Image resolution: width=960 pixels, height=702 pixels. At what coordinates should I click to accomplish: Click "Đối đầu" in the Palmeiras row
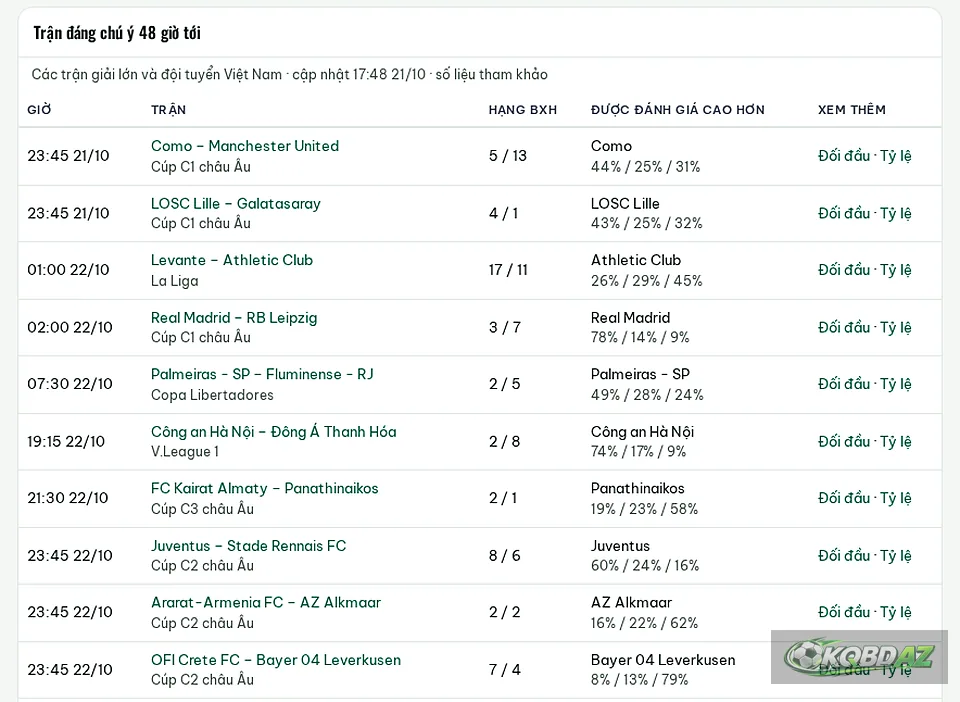[844, 383]
